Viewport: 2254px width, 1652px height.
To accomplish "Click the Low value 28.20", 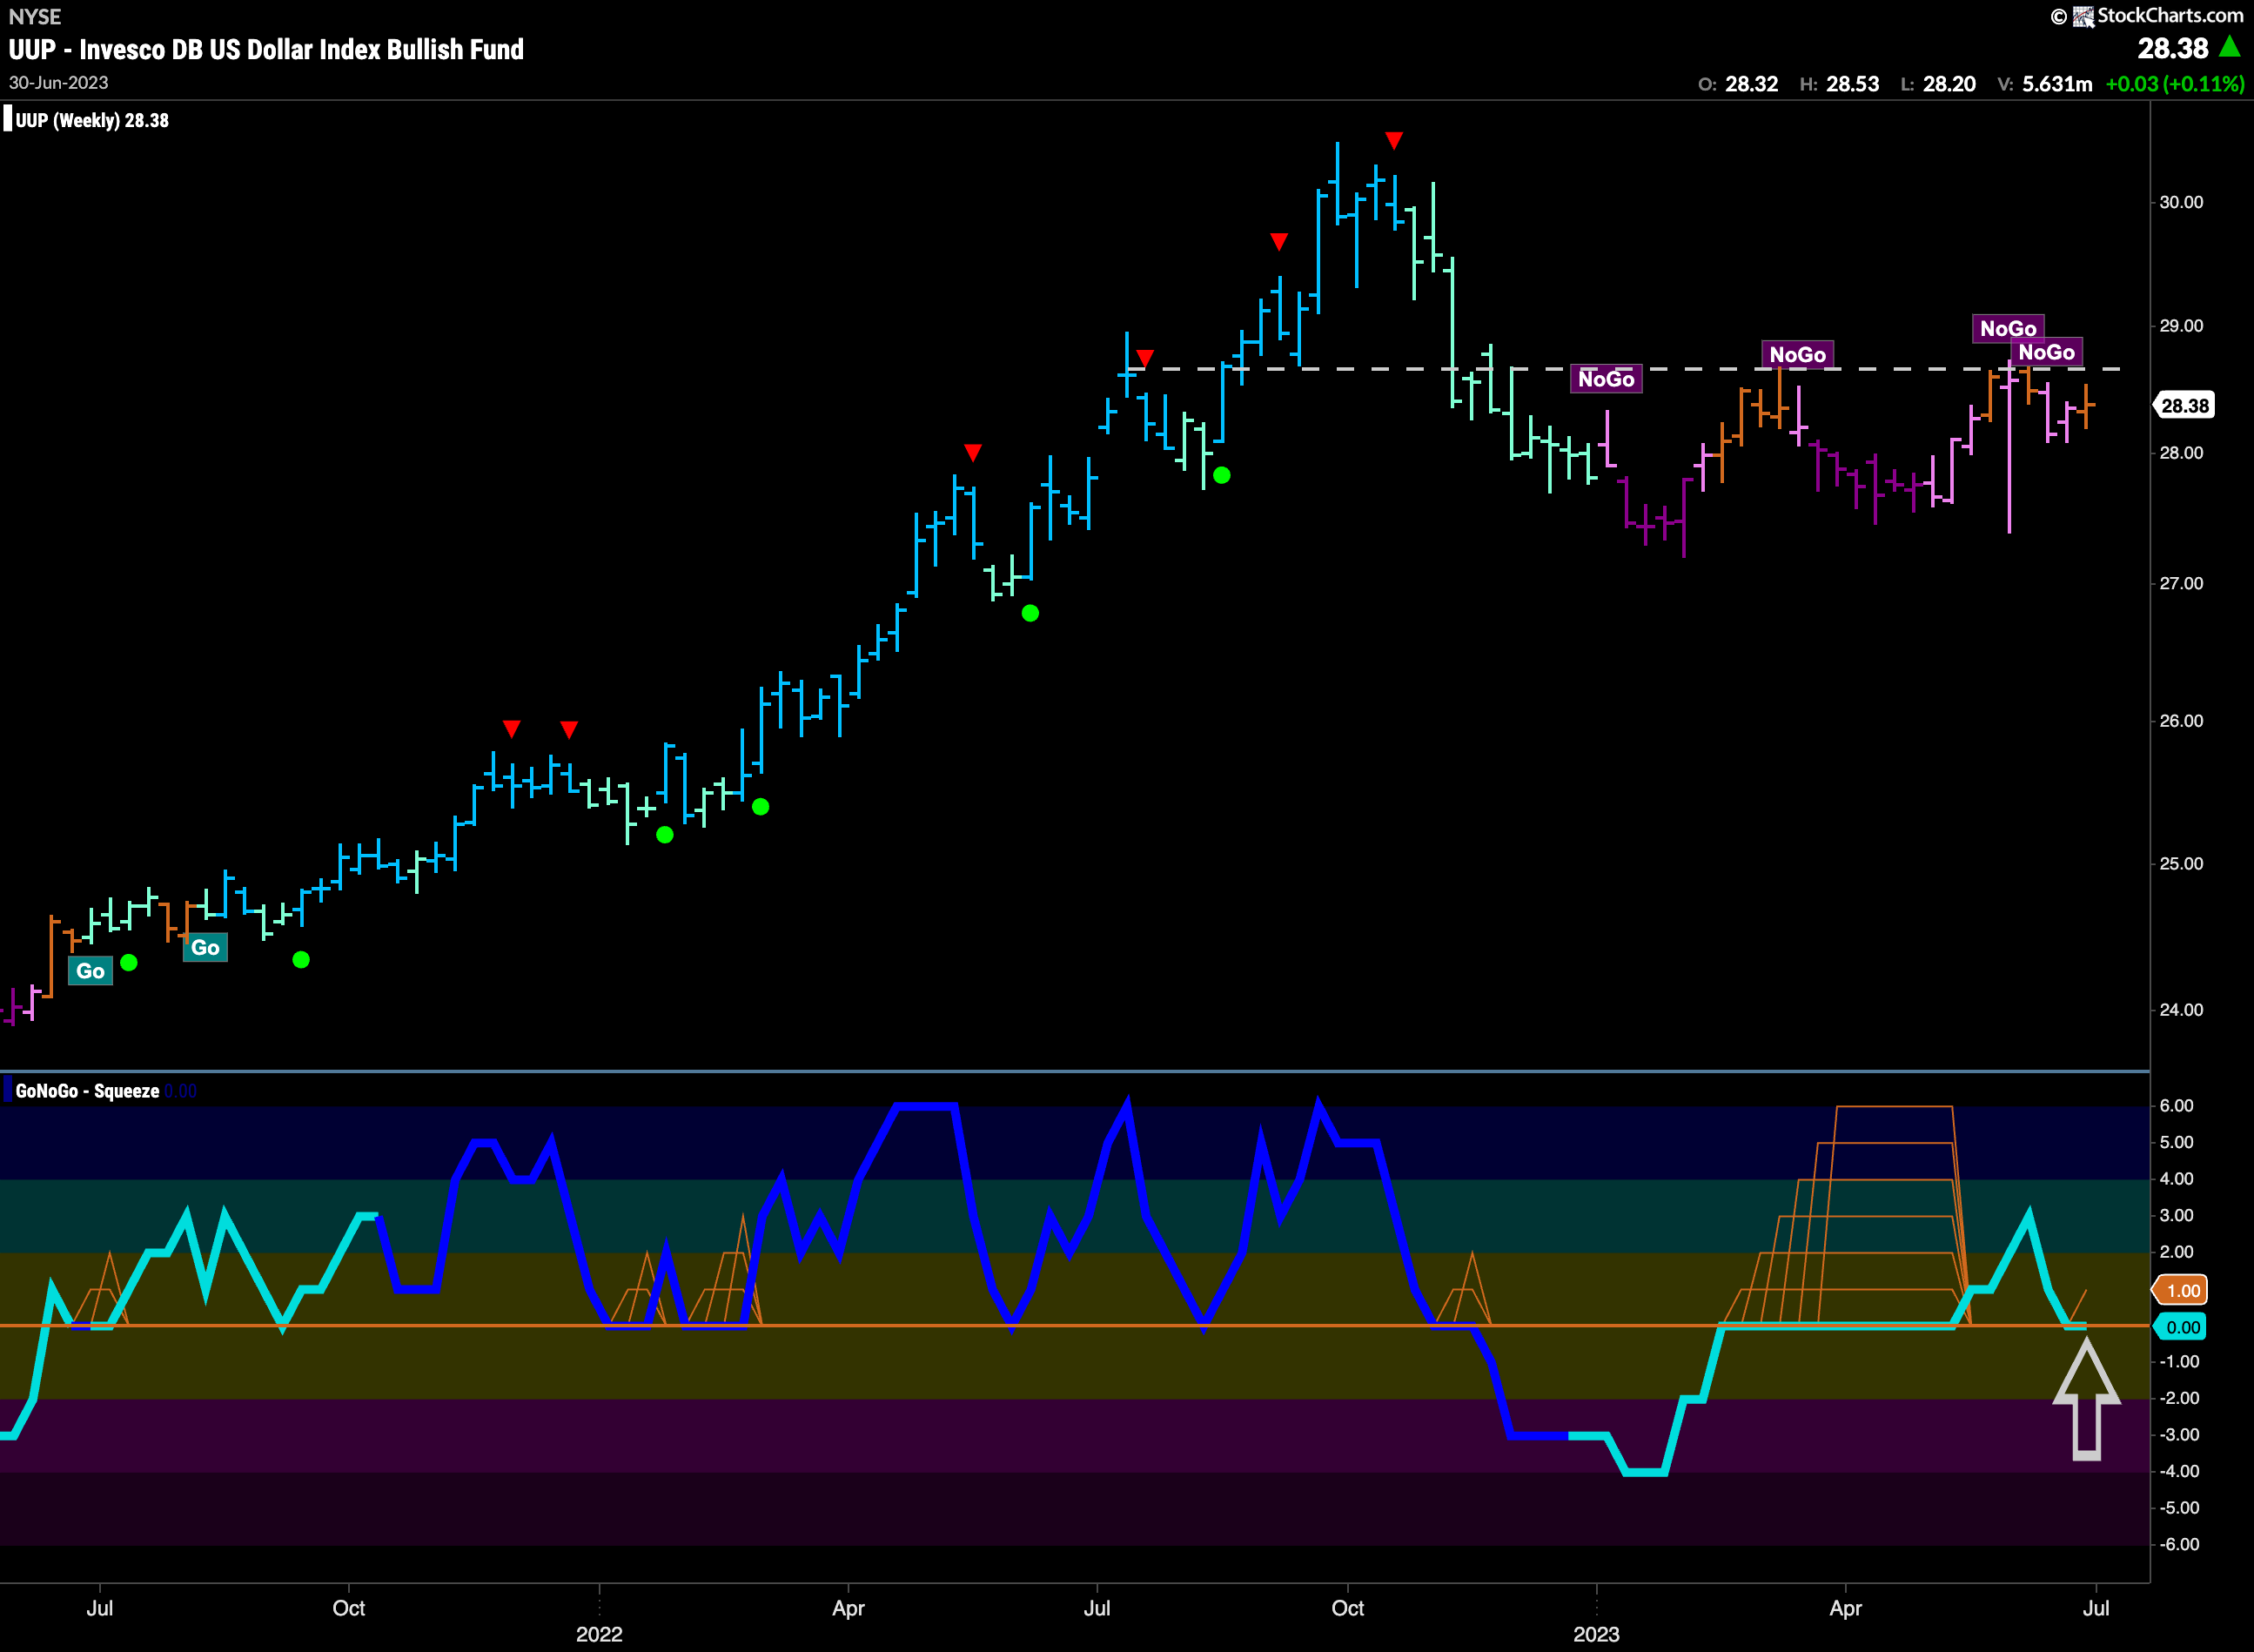I will [x=1949, y=84].
